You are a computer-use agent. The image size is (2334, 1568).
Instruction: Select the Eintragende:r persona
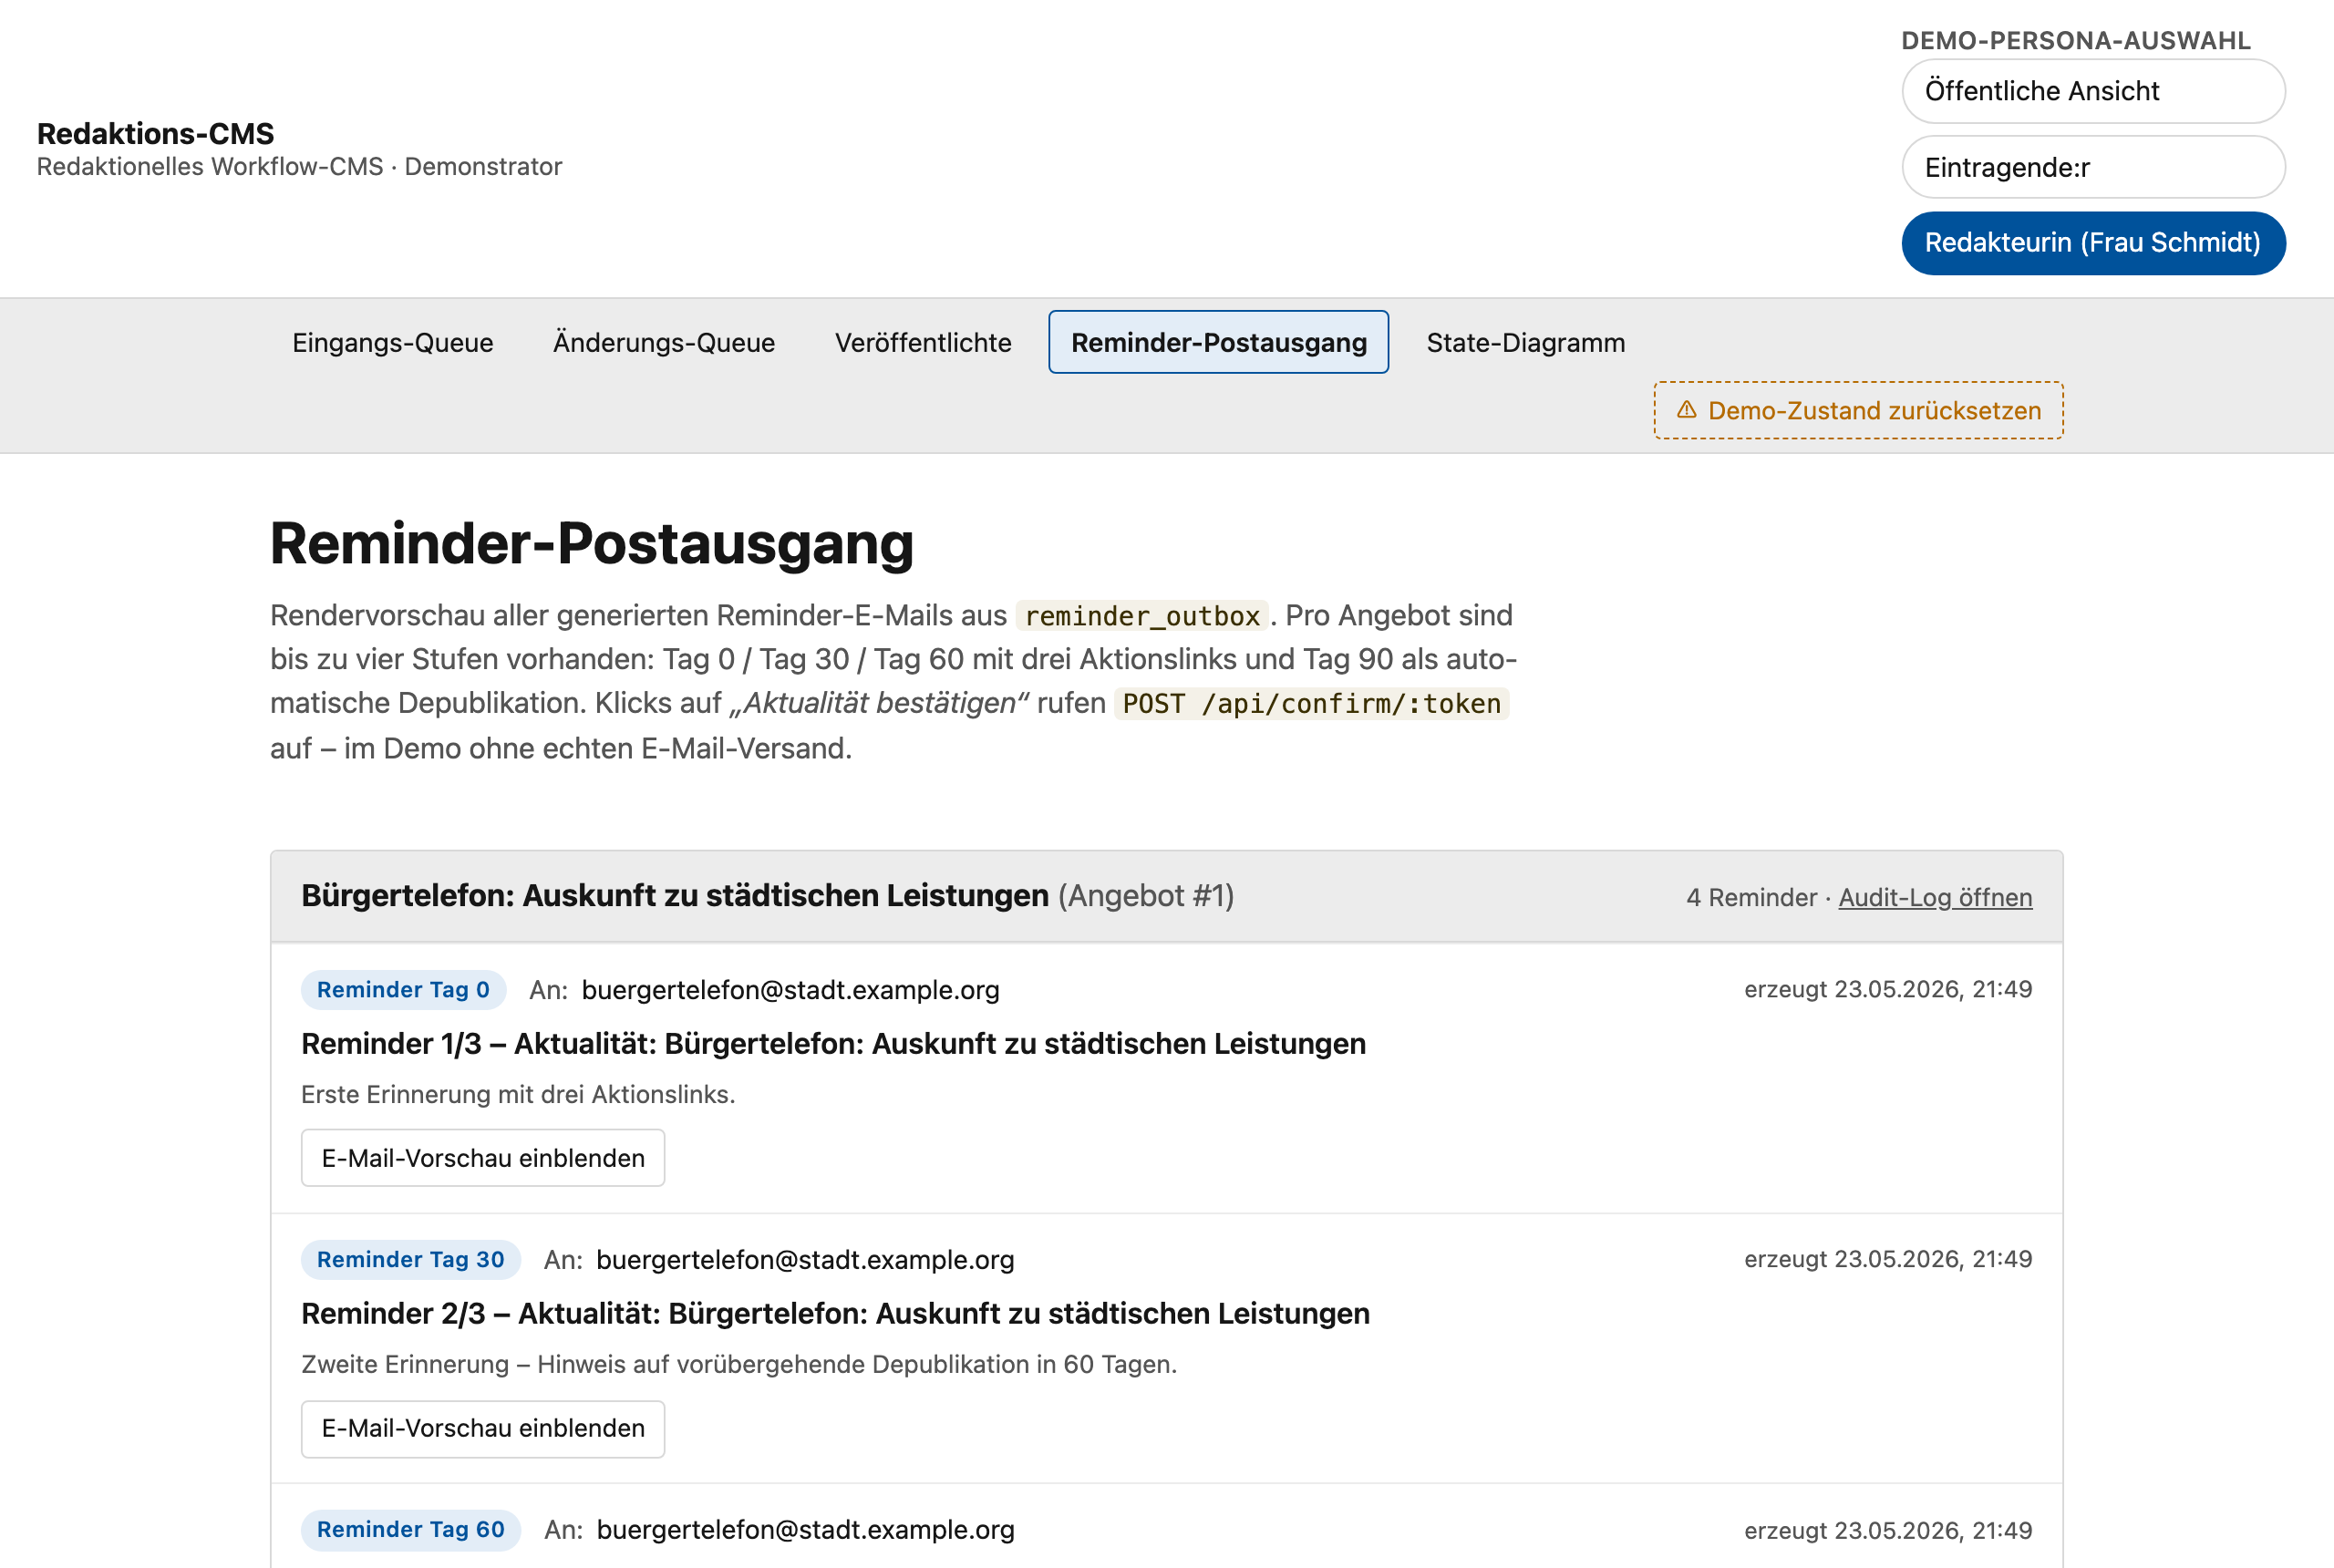(x=2093, y=167)
